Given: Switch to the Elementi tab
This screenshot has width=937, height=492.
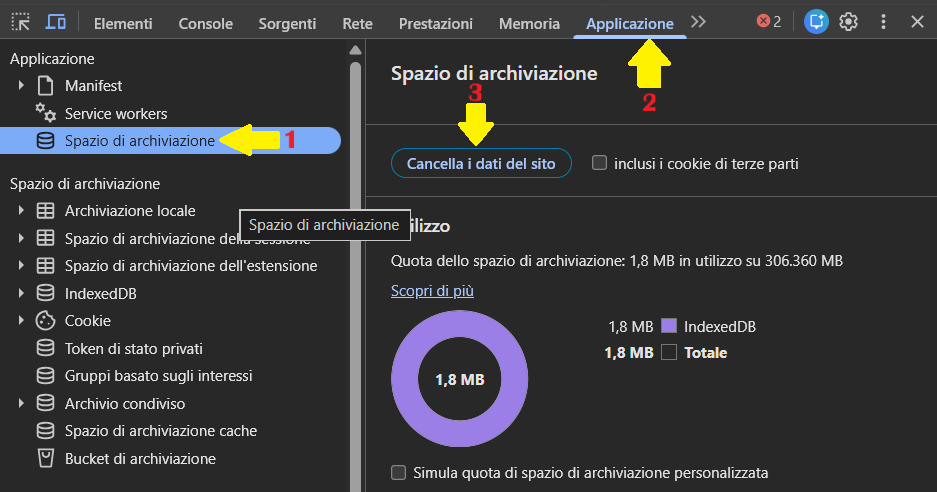Looking at the screenshot, I should 123,23.
